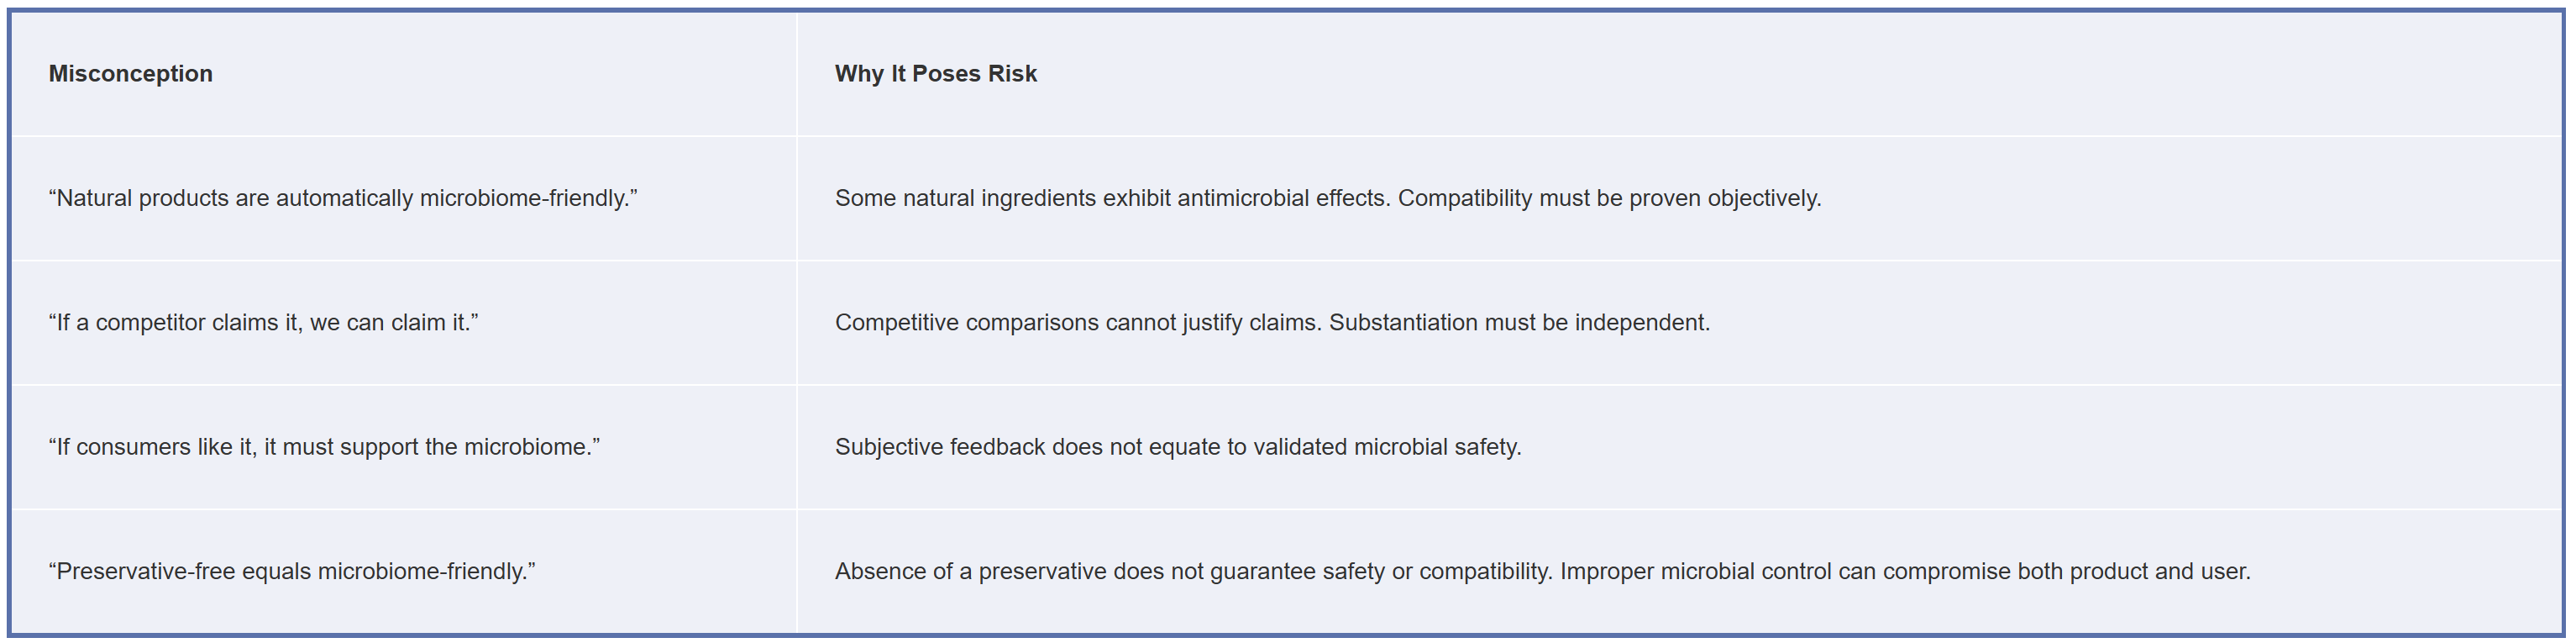The width and height of the screenshot is (2576, 643).
Task: Click the word 'Risk' in header
Action: coord(1012,74)
